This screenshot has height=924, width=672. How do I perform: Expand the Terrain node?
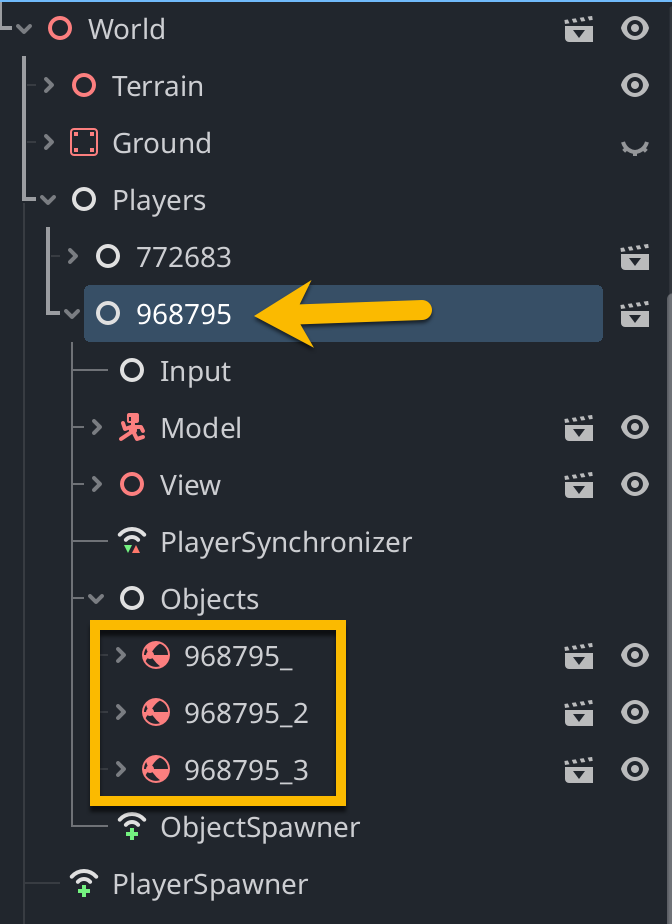click(50, 86)
